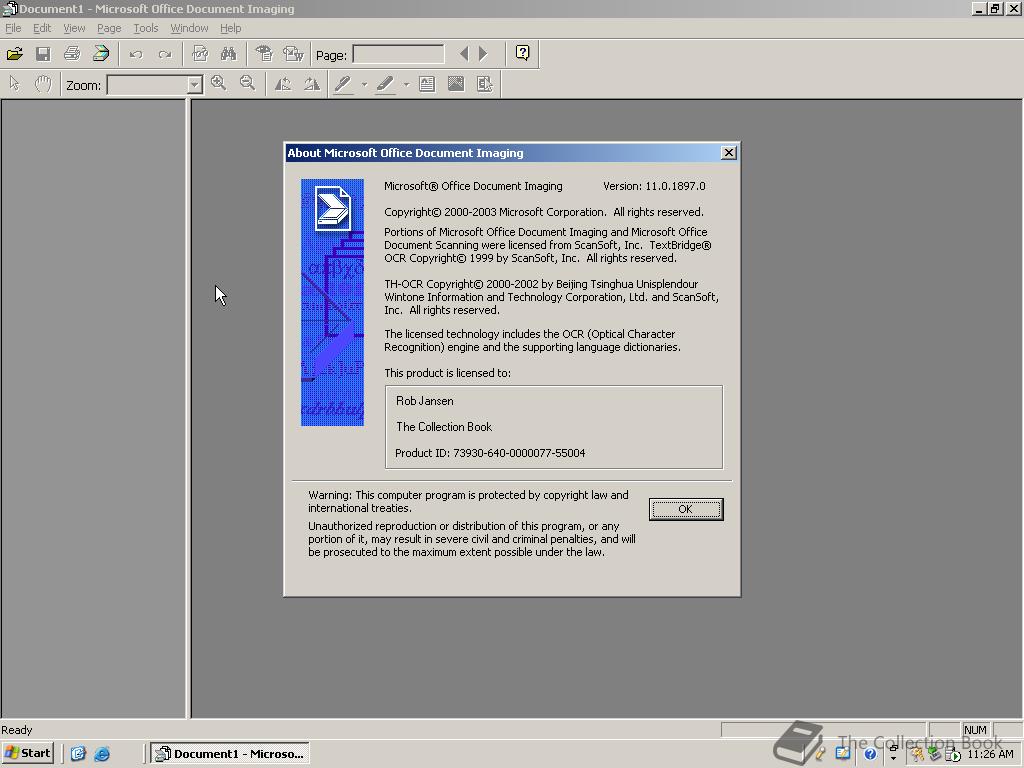Click the Save floppy disk icon
1024x768 pixels.
[43, 54]
